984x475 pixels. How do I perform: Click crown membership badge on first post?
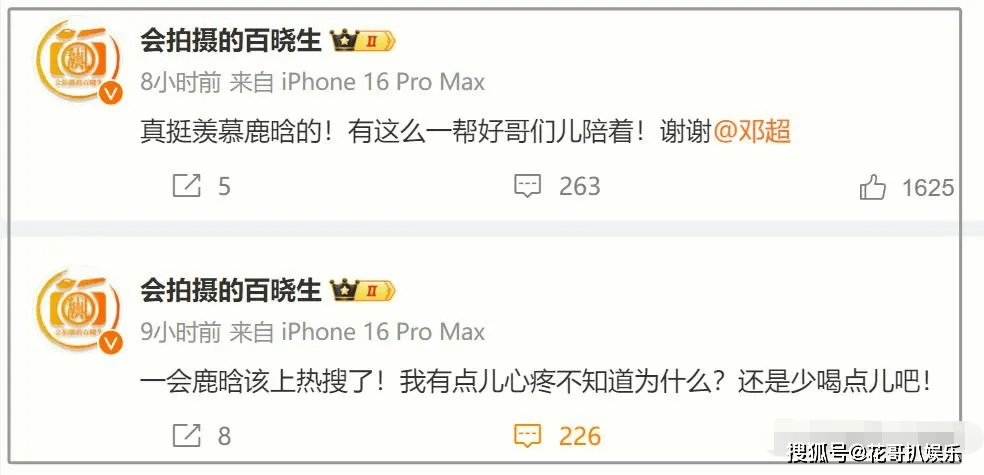[363, 42]
